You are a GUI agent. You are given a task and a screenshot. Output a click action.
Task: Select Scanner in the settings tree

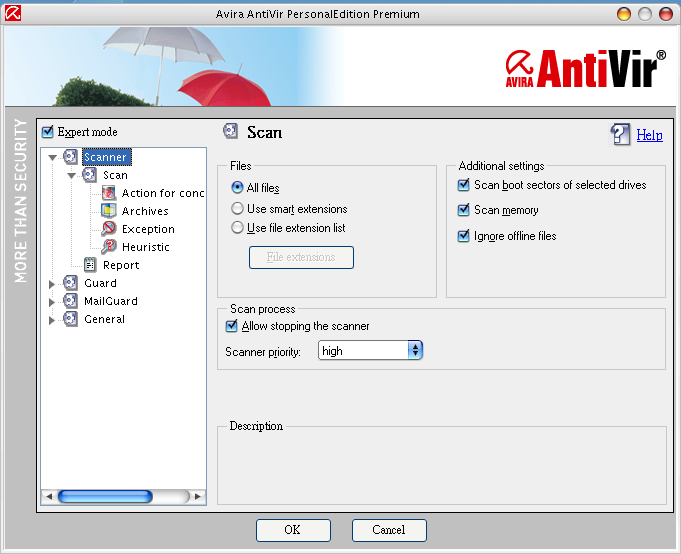point(105,157)
